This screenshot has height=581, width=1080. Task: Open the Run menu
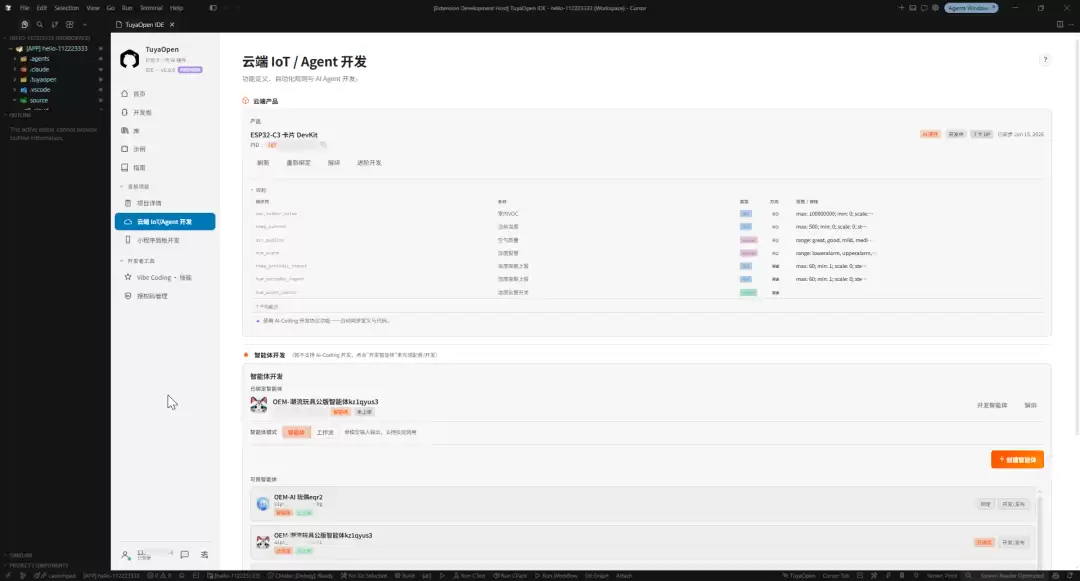[127, 8]
